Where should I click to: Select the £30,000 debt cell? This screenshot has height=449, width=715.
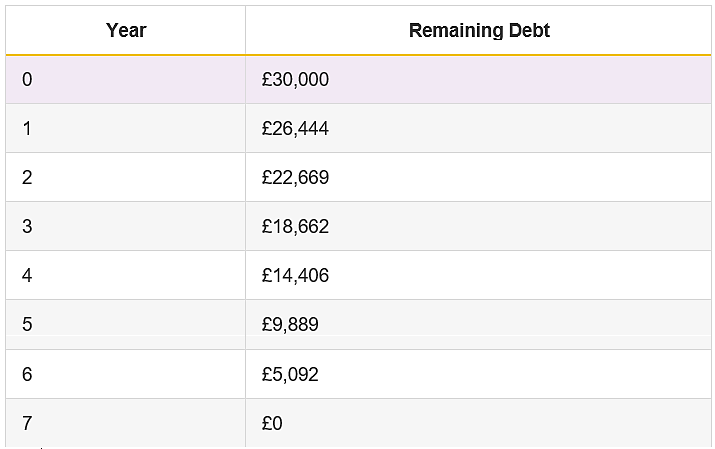pos(478,80)
